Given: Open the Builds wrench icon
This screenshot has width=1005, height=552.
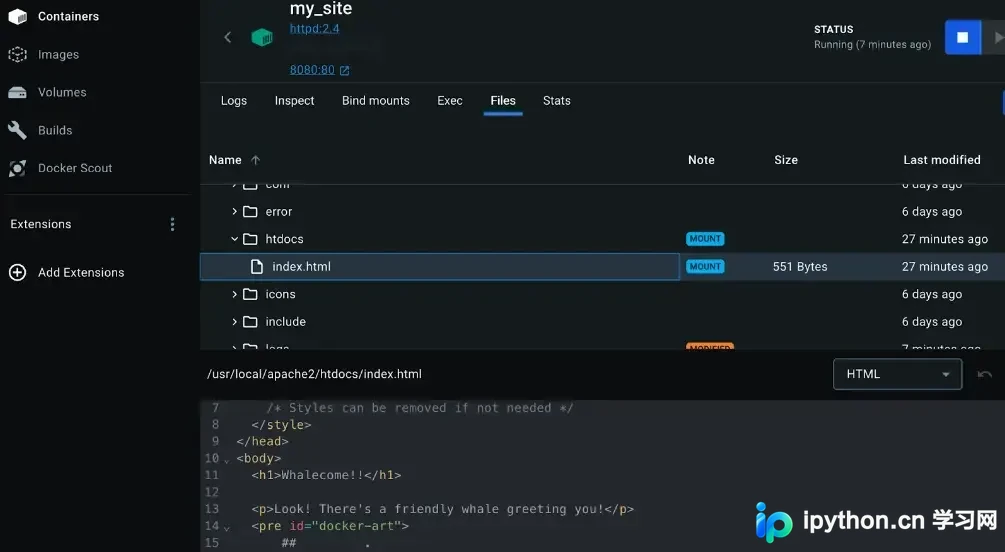Looking at the screenshot, I should click(x=18, y=130).
